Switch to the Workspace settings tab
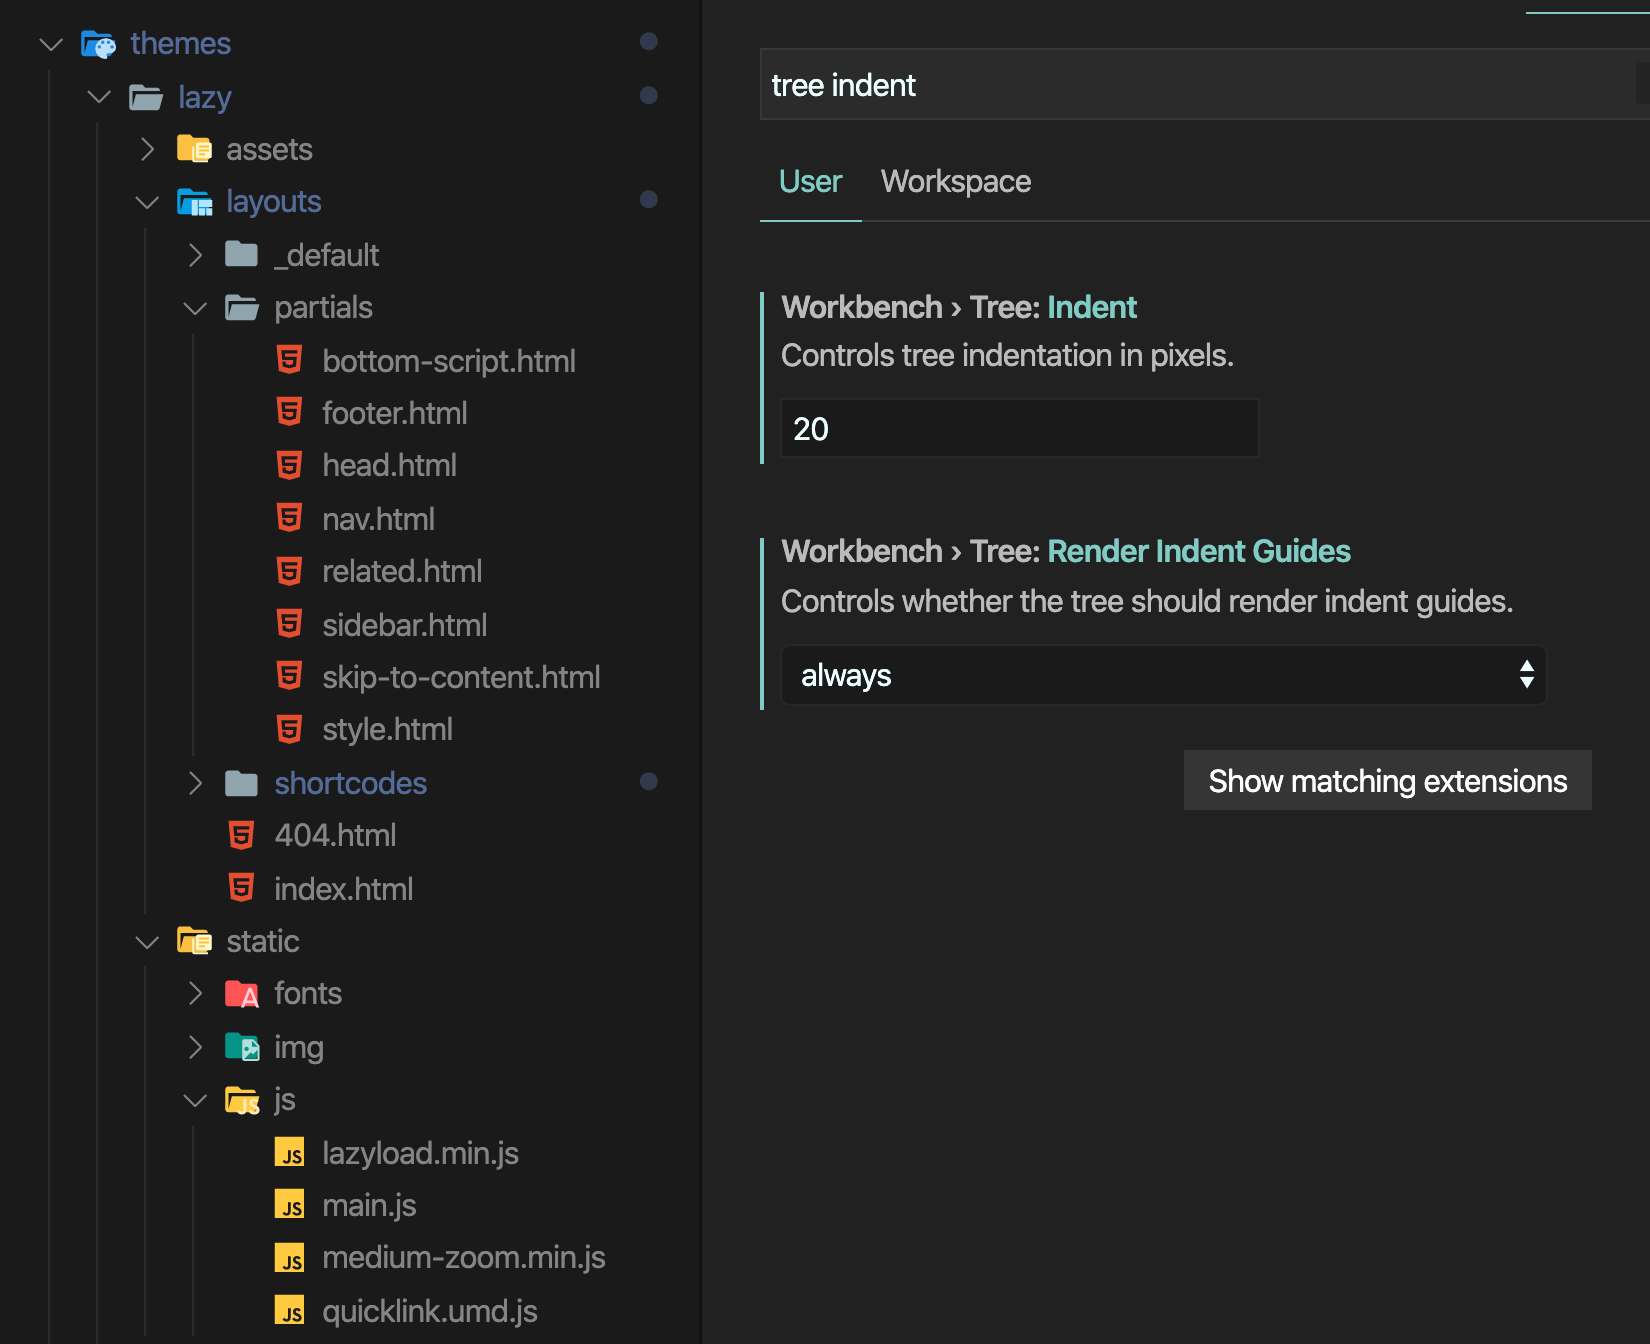This screenshot has width=1650, height=1344. 956,181
